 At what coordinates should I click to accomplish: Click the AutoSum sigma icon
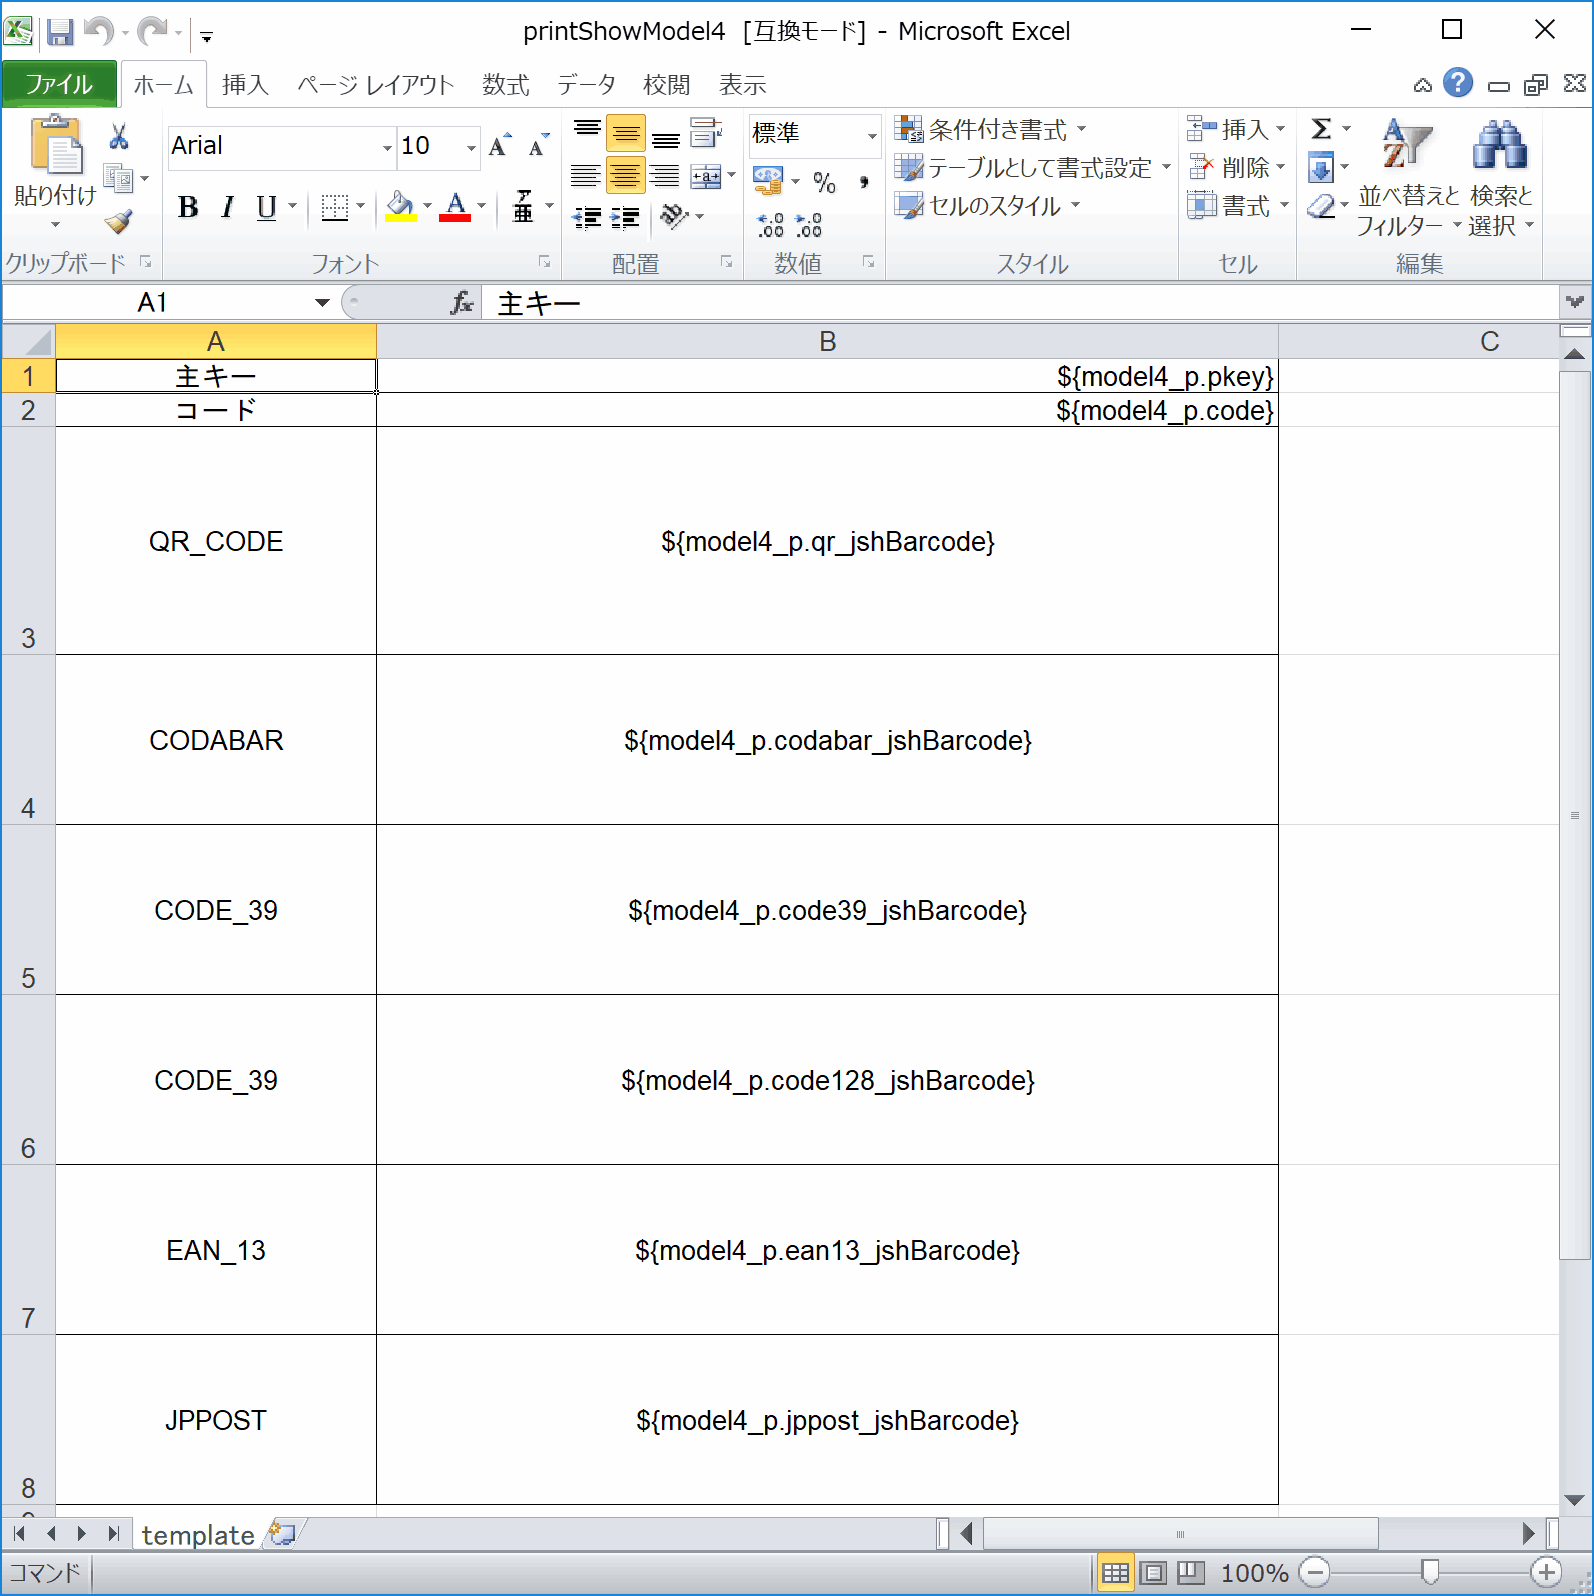tap(1321, 129)
